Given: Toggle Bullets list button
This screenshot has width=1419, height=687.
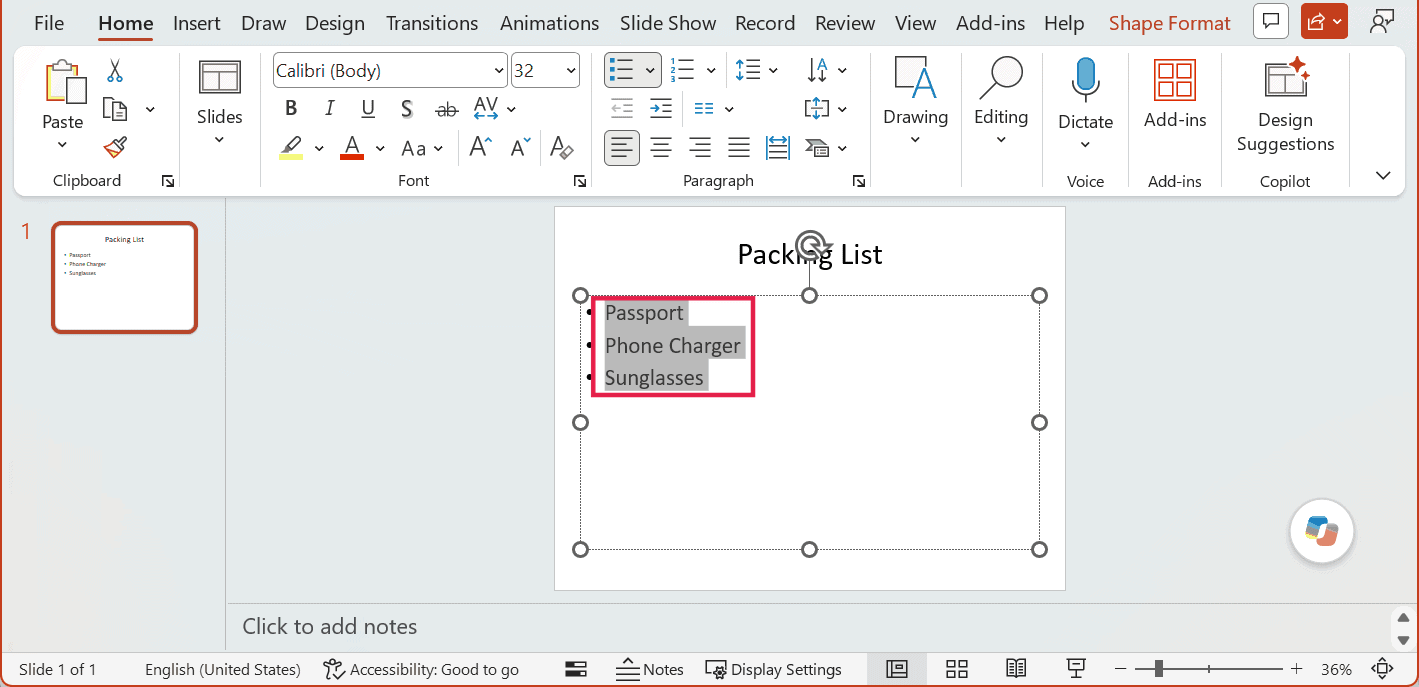Looking at the screenshot, I should coord(622,70).
